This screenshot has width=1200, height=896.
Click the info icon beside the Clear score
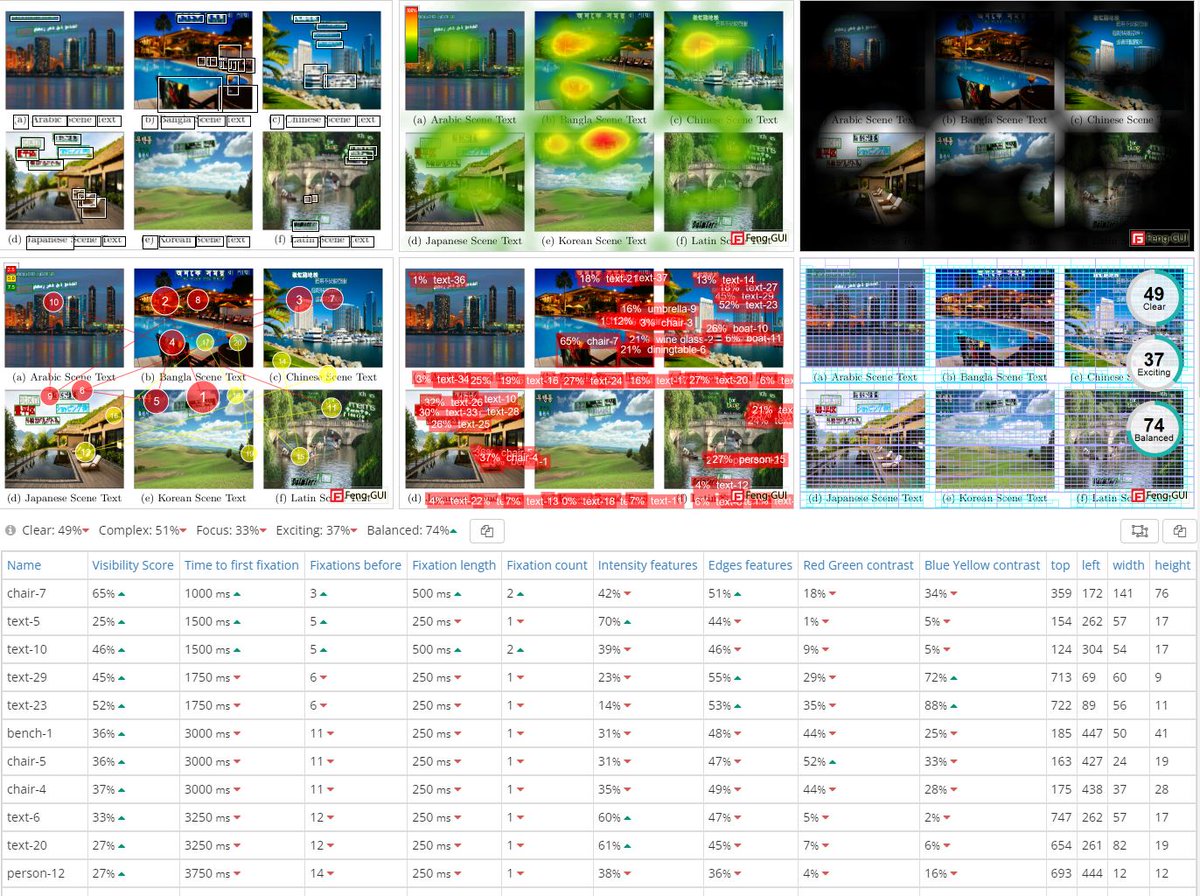pos(10,531)
